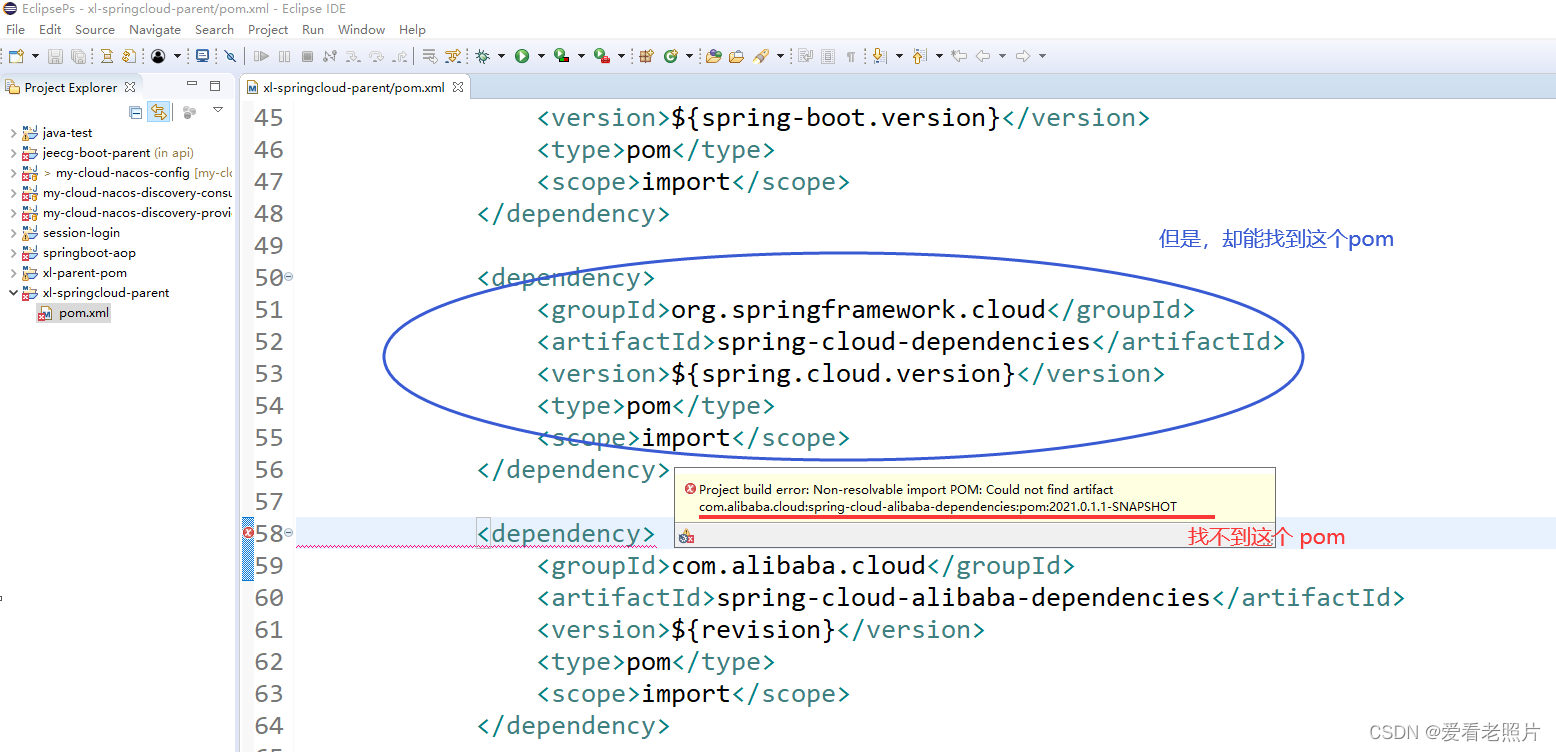Open the Window menu
Viewport: 1556px width, 752px height.
[x=362, y=29]
